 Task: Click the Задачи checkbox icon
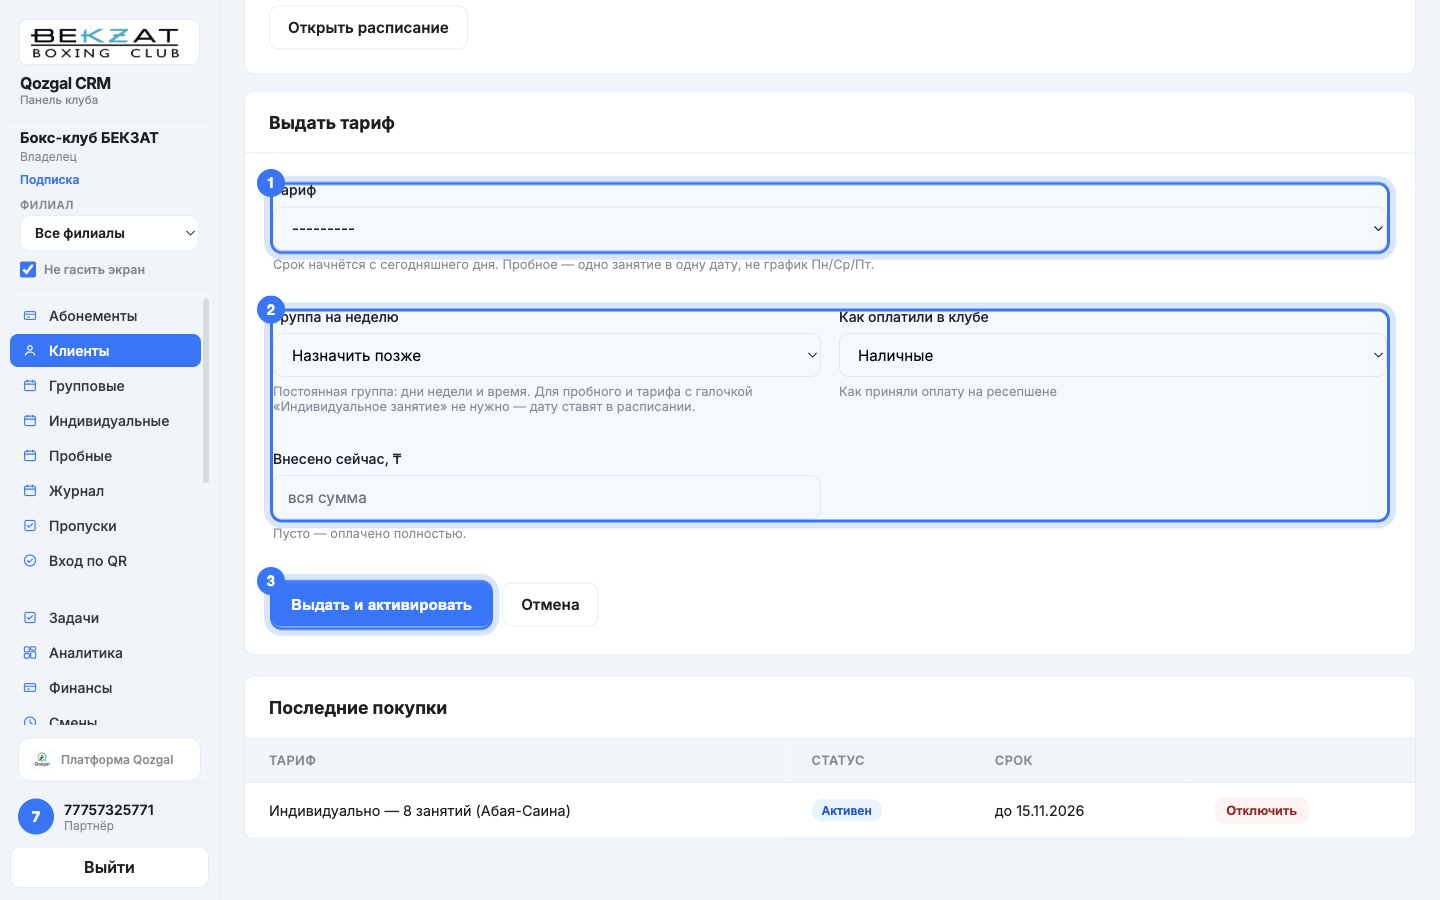point(30,618)
